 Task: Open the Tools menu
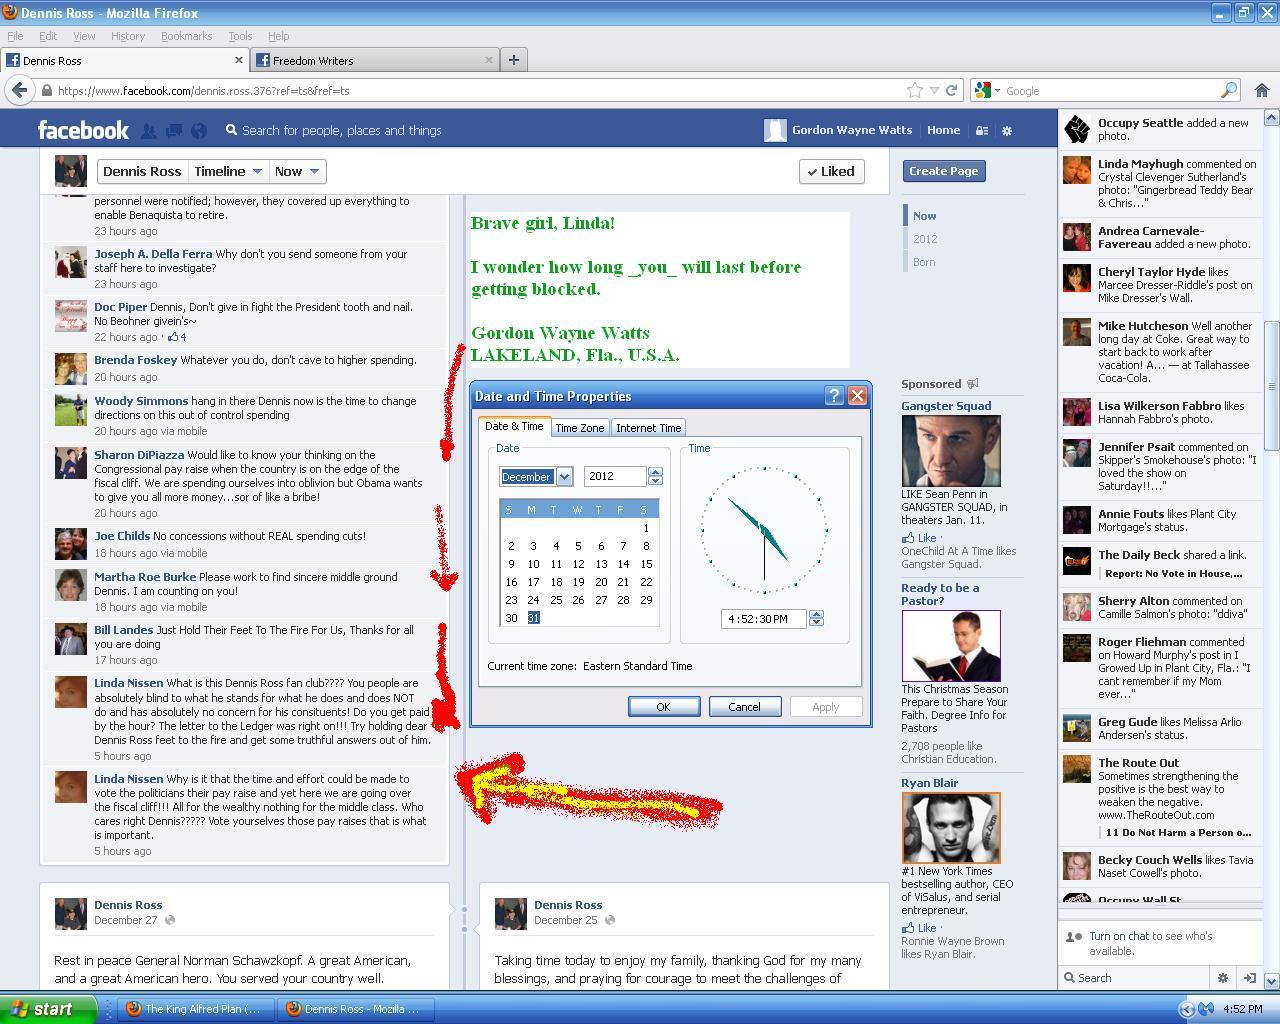(x=240, y=36)
